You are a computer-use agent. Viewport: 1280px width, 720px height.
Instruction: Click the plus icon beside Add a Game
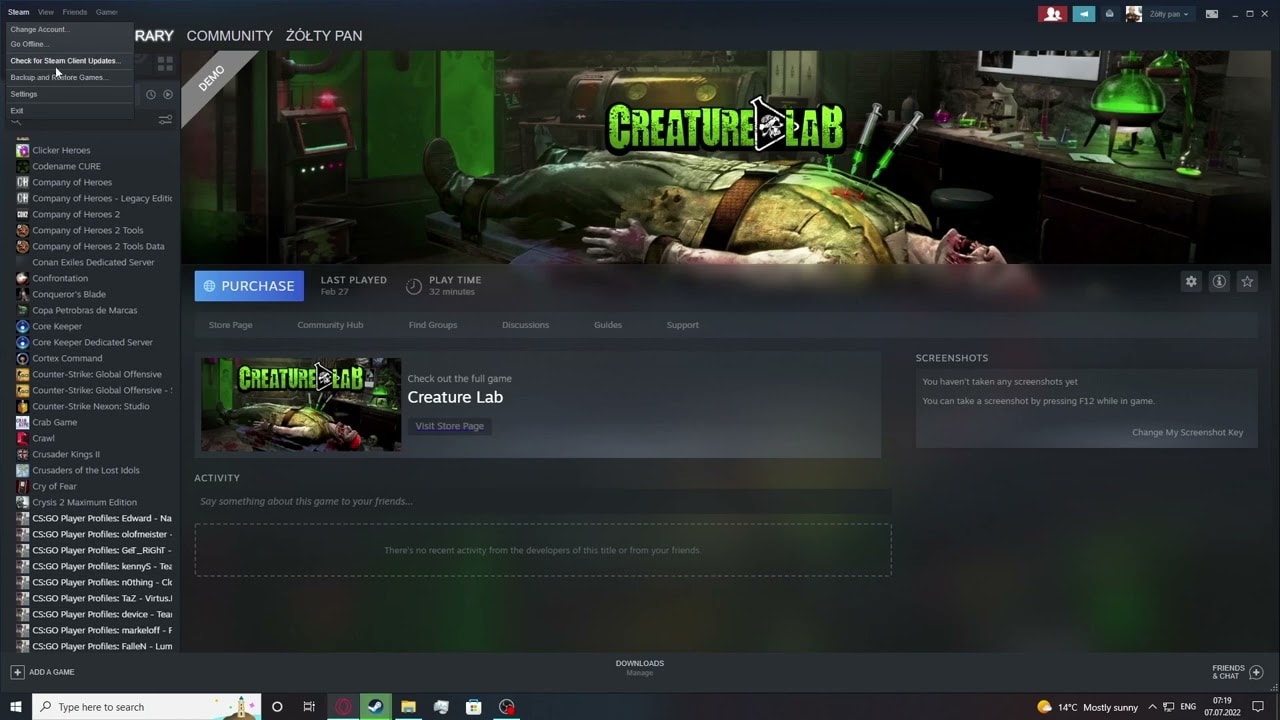point(17,672)
